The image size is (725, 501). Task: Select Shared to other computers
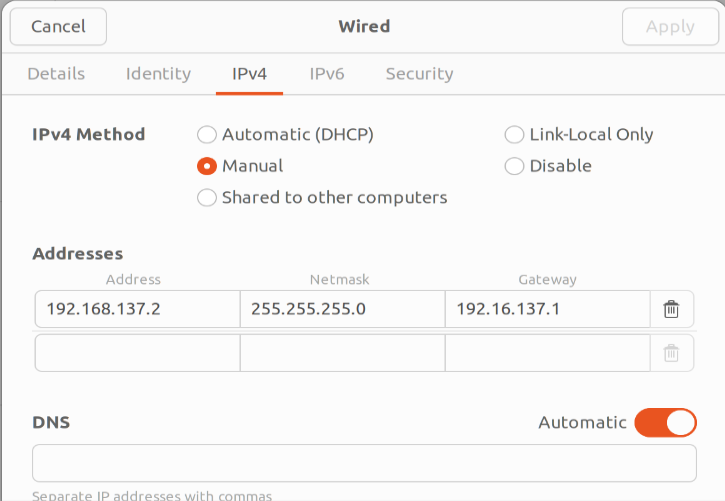(207, 198)
